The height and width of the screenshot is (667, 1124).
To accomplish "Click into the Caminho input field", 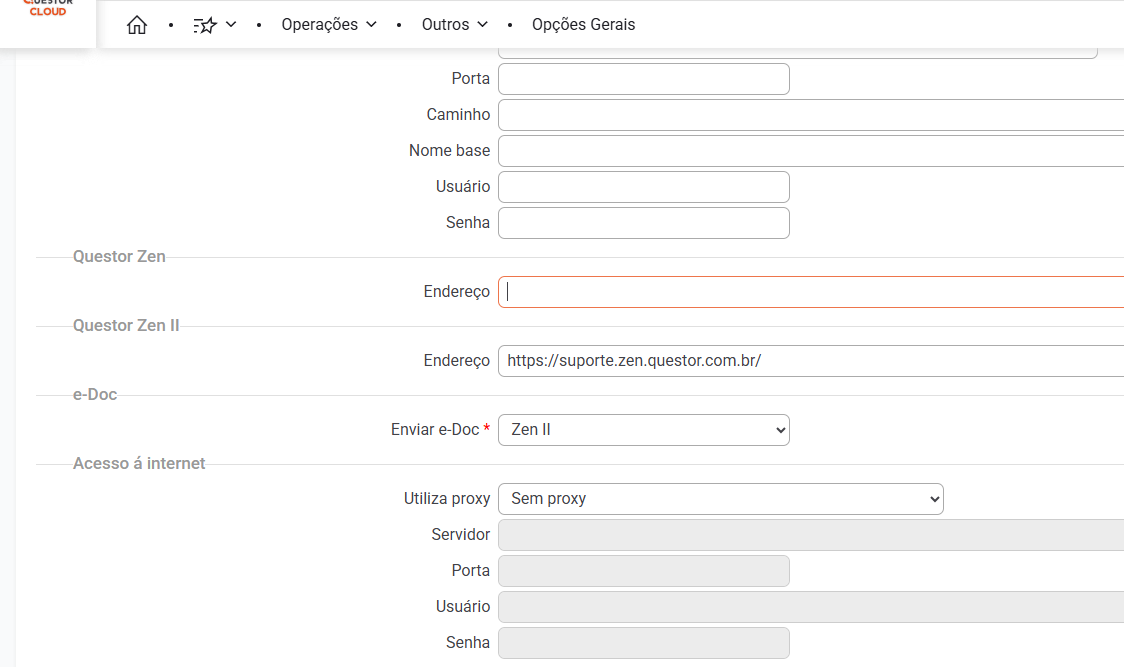I will 811,115.
